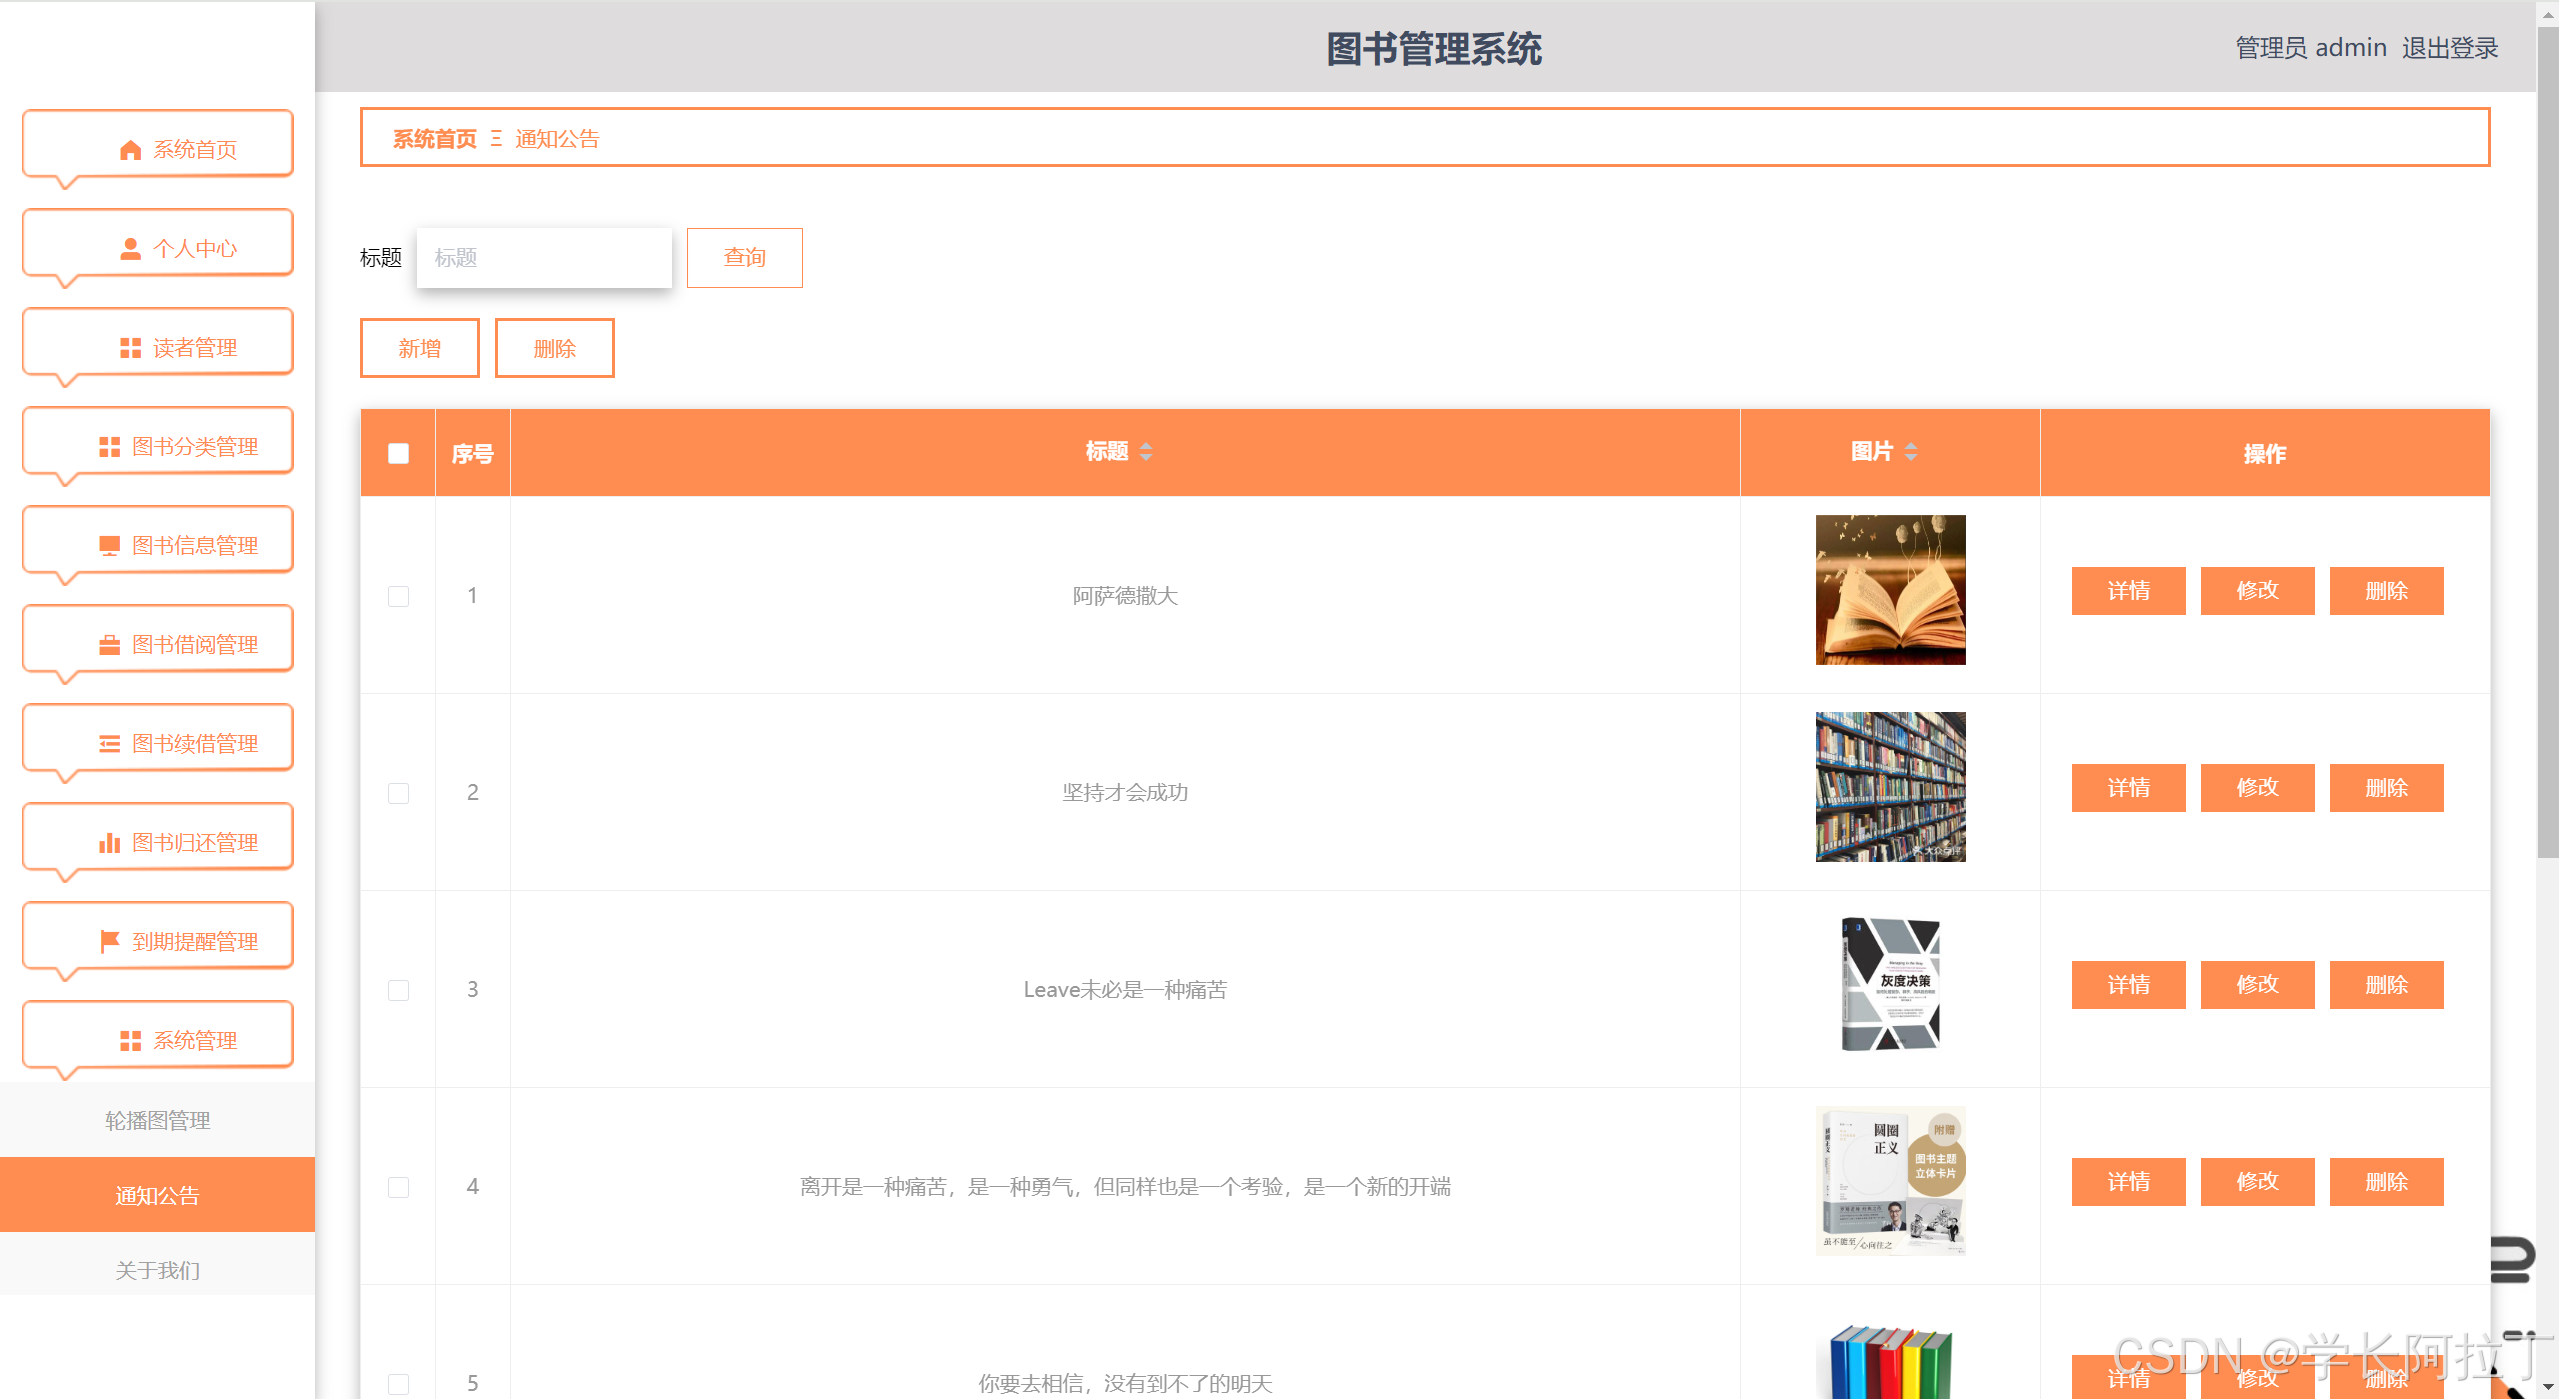Sort by the 图片 column arrows

pyautogui.click(x=1911, y=452)
